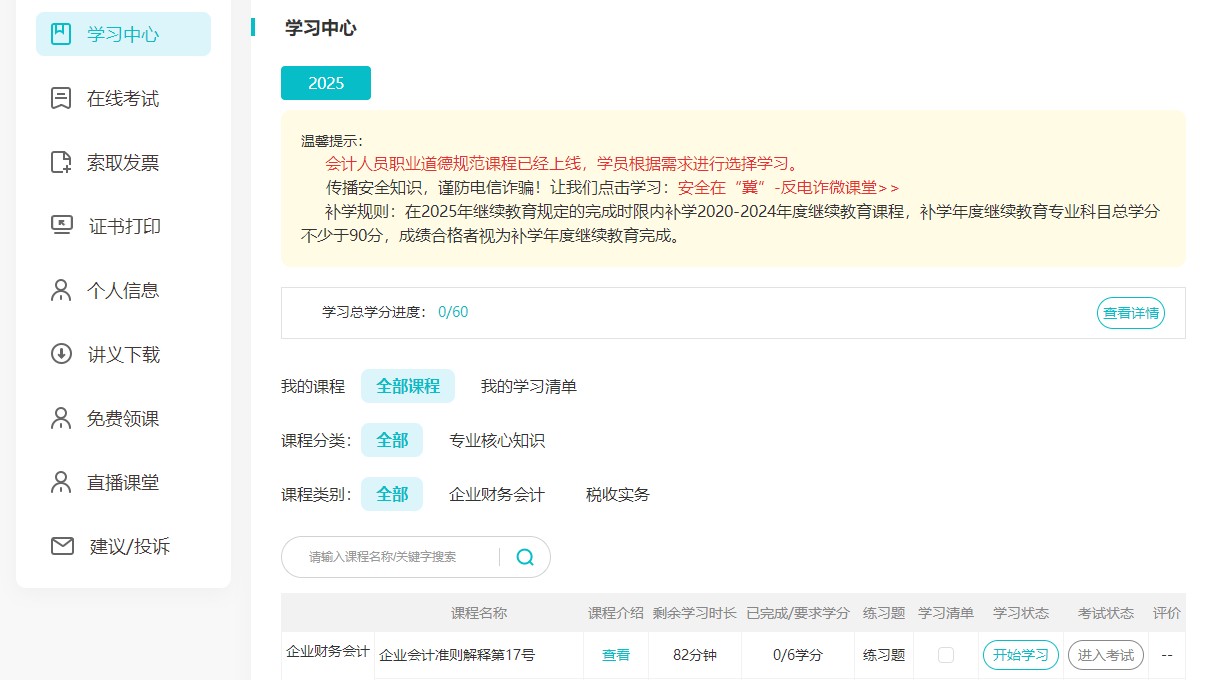Click the 查看详情 button
This screenshot has height=680, width=1214.
coord(1130,312)
